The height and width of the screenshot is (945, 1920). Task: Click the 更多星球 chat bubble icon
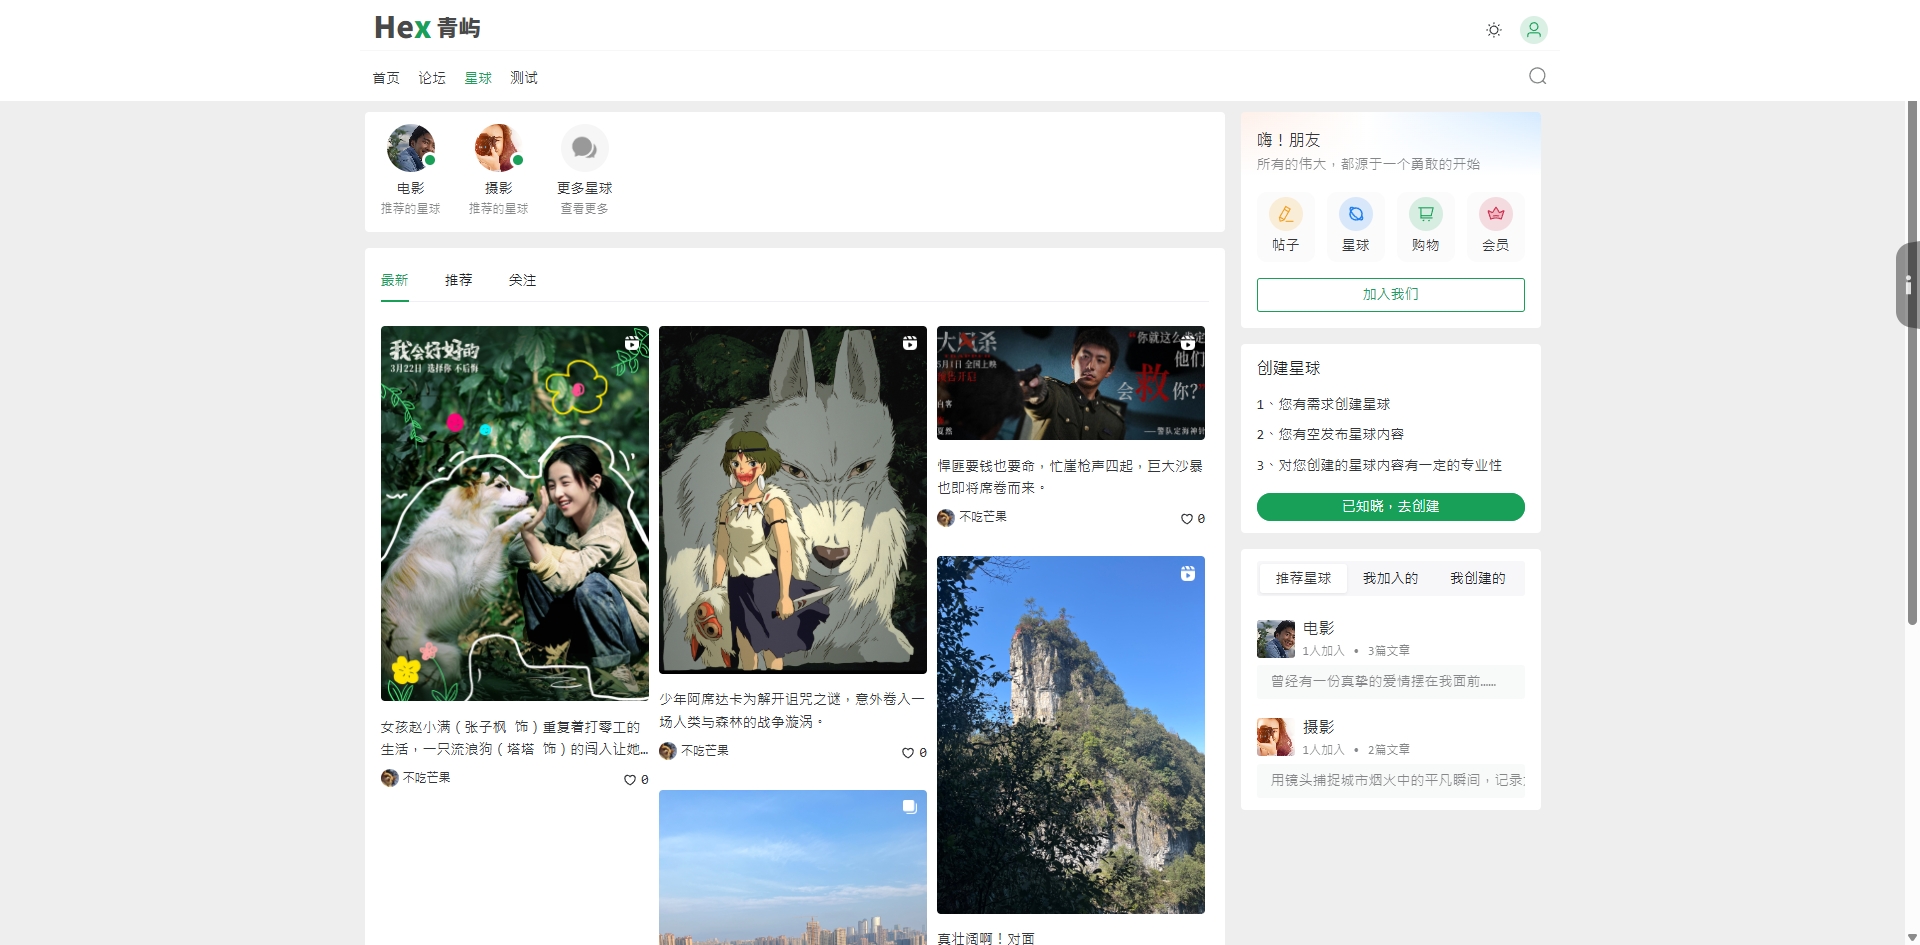point(585,148)
